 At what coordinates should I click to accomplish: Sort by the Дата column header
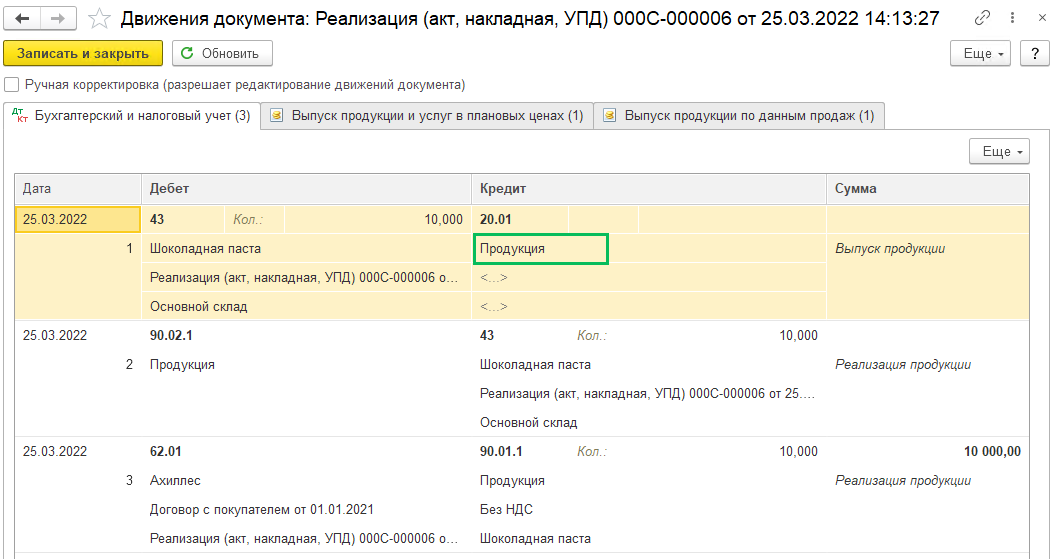point(78,189)
